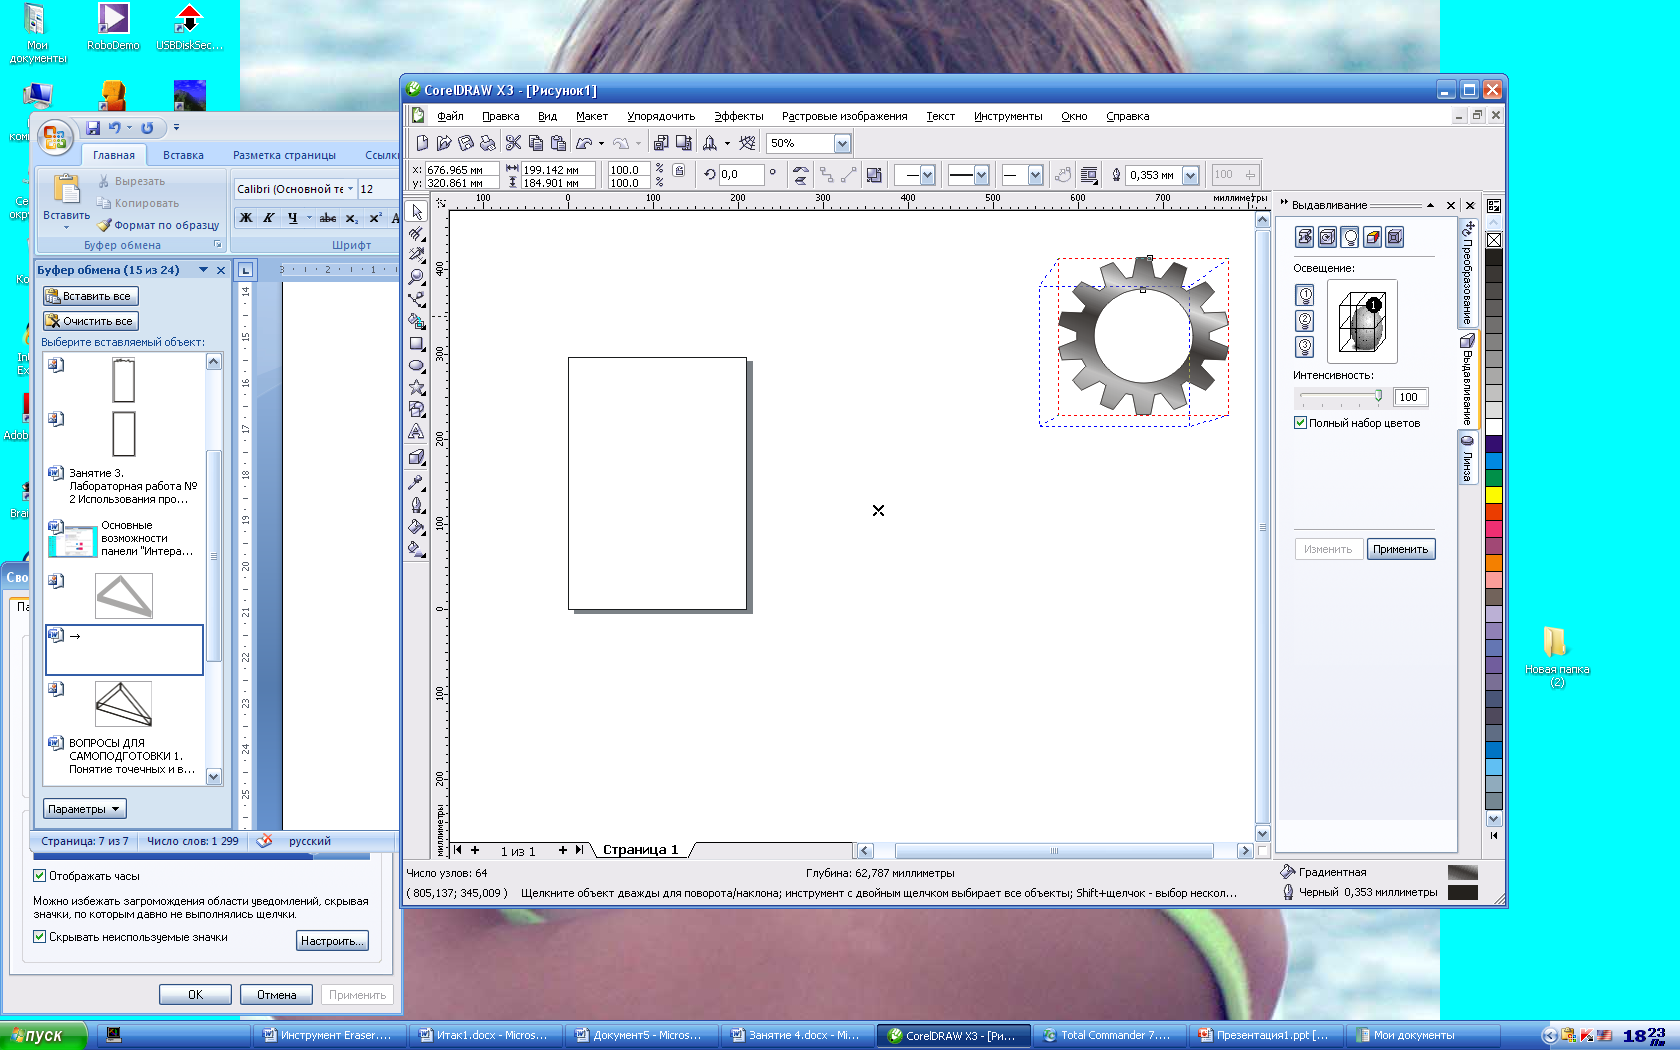Image resolution: width=1680 pixels, height=1050 pixels.
Task: Open the end arrowhead dropdown
Action: tap(1035, 175)
